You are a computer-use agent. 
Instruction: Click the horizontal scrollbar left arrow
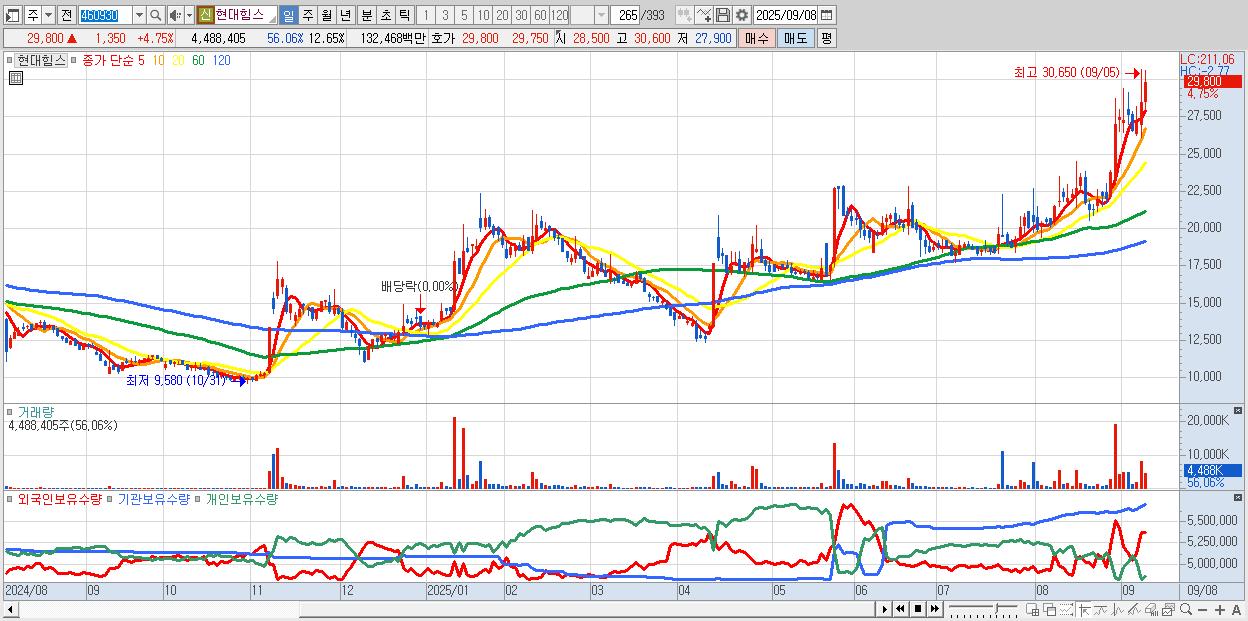pos(10,609)
